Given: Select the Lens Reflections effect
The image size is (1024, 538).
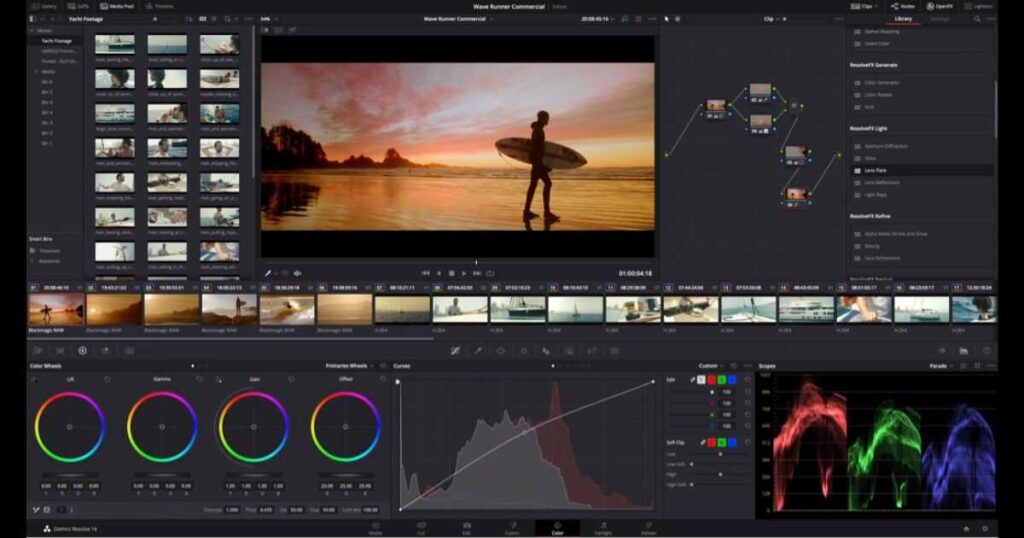Looking at the screenshot, I should pyautogui.click(x=922, y=182).
